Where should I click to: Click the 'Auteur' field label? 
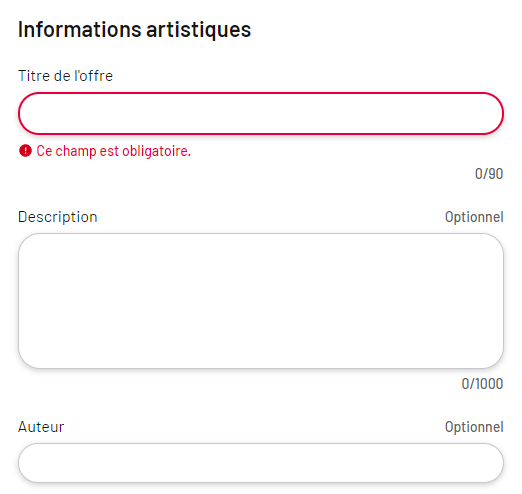coord(41,427)
